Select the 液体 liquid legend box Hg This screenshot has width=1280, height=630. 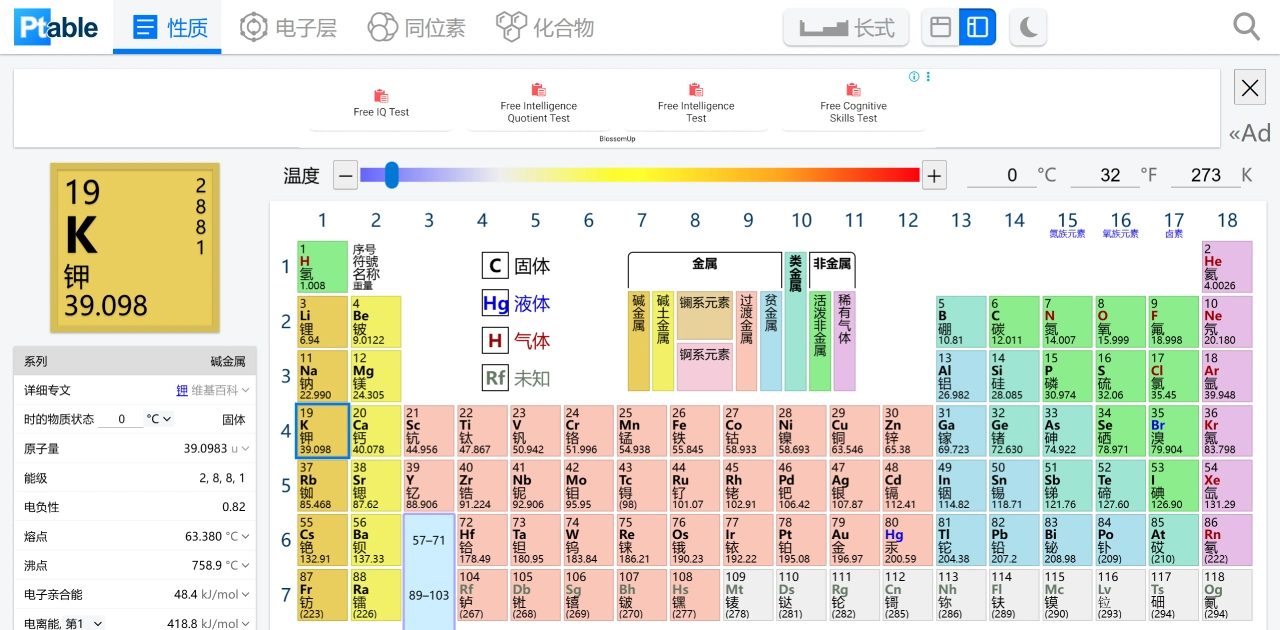[495, 303]
